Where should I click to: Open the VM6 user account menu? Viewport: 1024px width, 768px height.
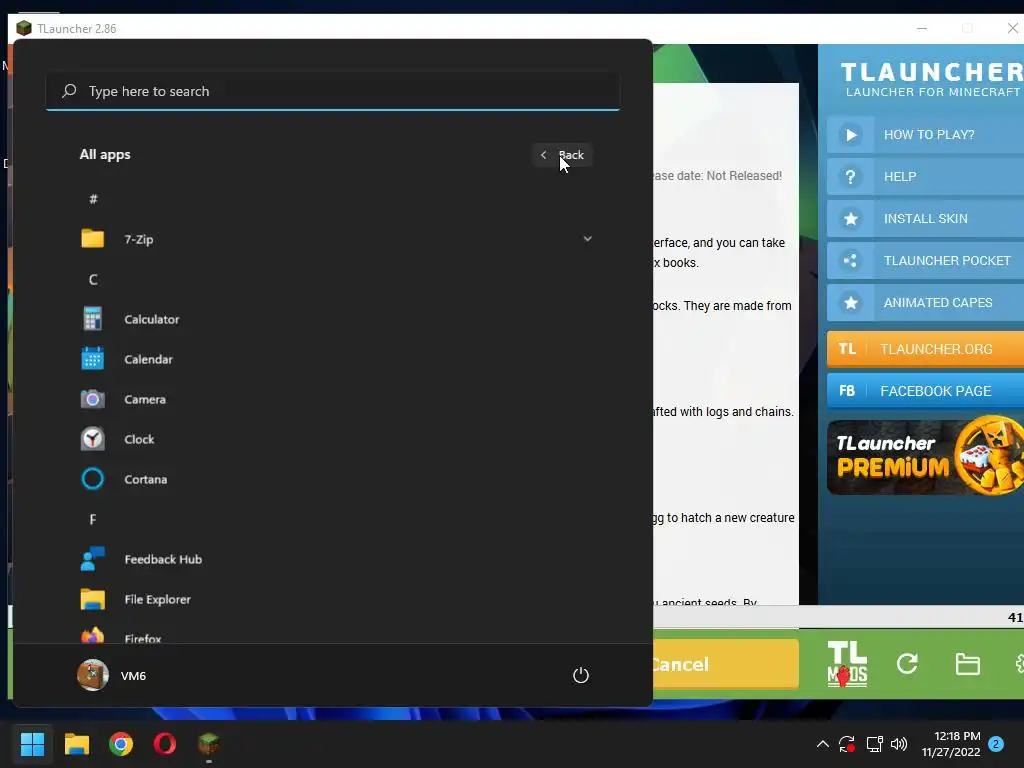(x=112, y=675)
